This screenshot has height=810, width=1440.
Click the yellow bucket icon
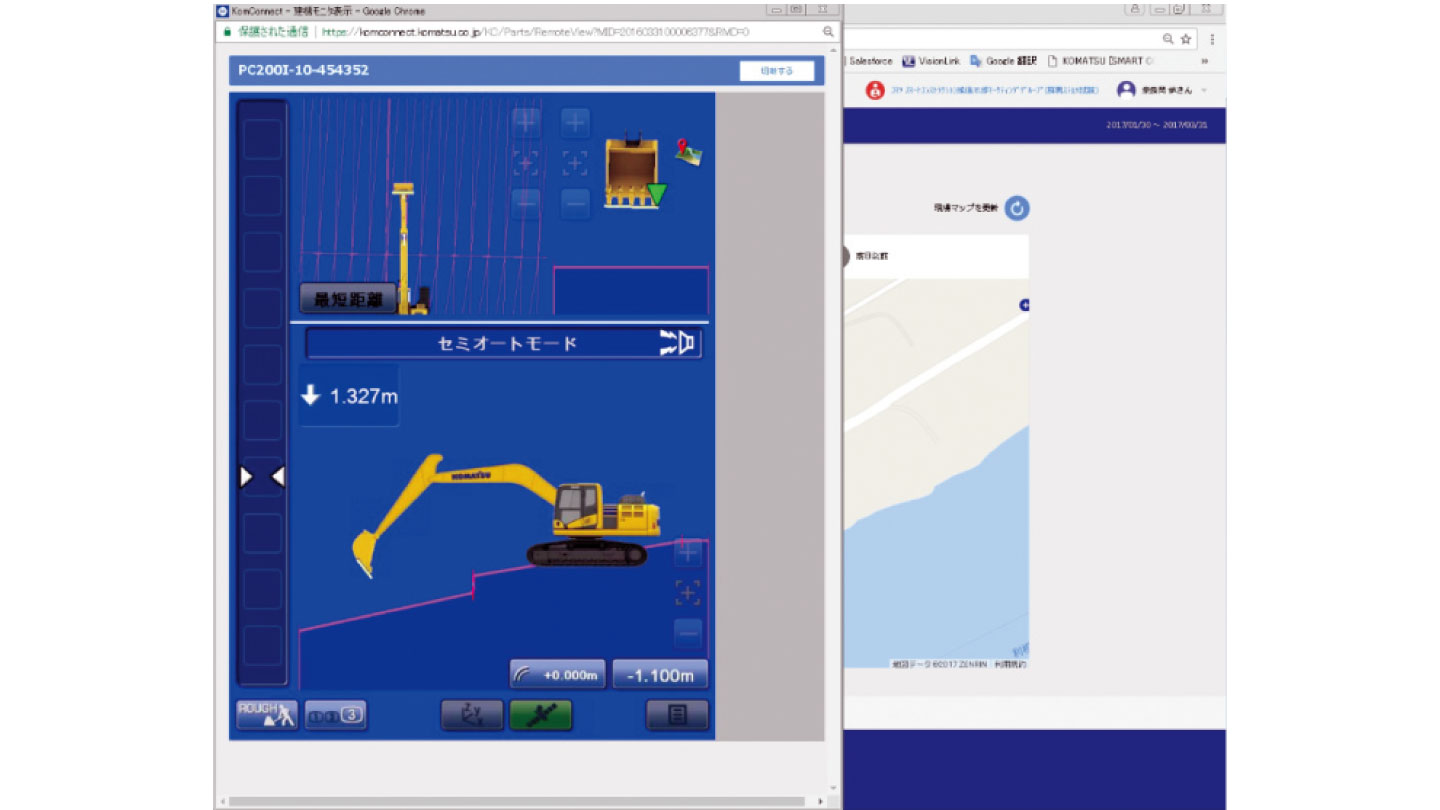[630, 172]
